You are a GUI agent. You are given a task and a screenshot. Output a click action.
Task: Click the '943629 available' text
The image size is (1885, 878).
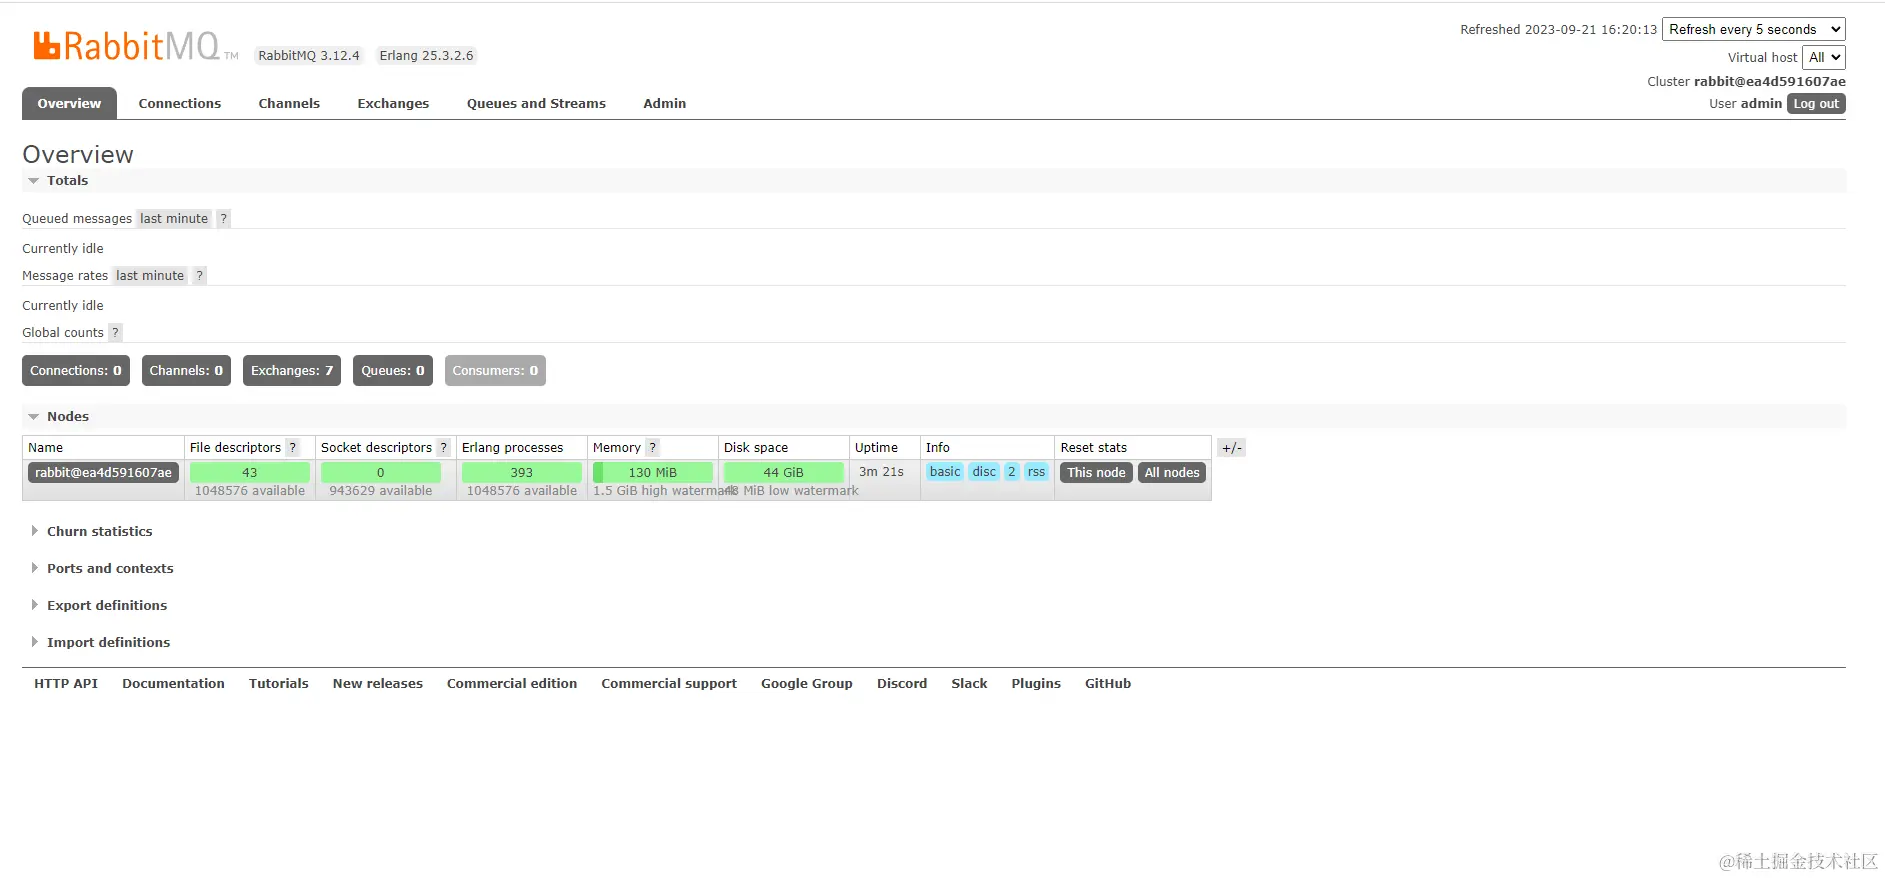pyautogui.click(x=381, y=491)
